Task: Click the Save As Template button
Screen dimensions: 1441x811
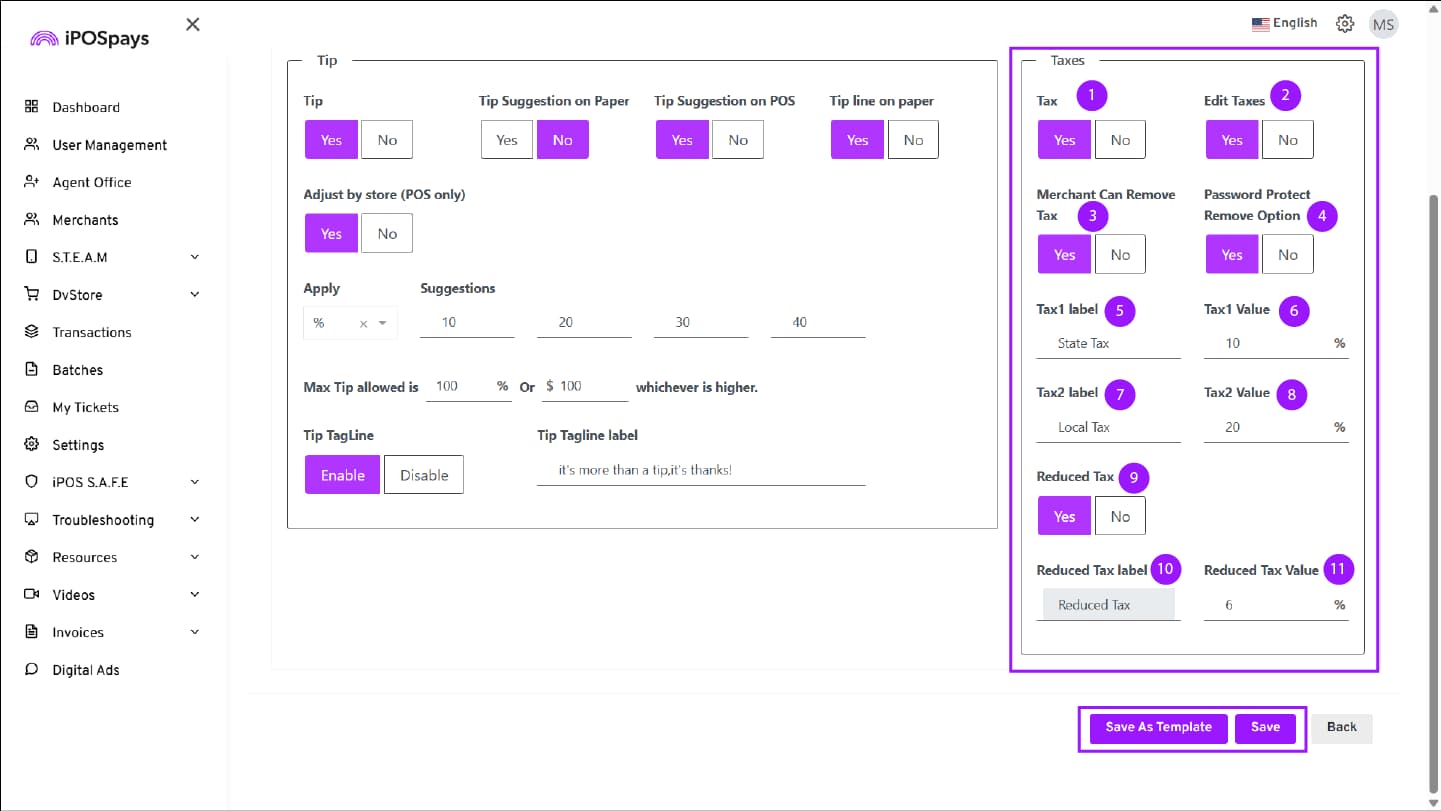Action: pos(1158,728)
